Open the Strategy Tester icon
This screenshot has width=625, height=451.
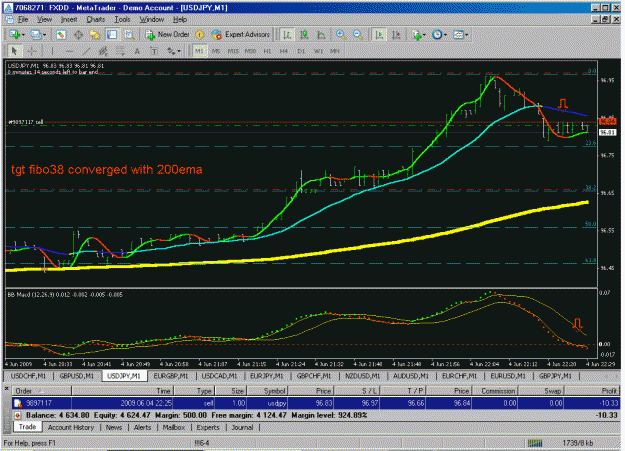click(129, 35)
